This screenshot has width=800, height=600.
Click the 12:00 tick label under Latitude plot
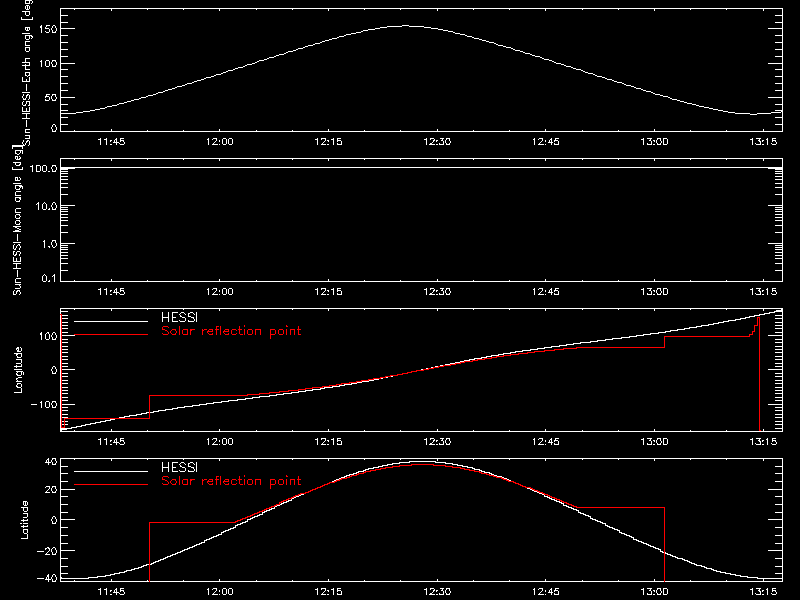click(x=220, y=592)
